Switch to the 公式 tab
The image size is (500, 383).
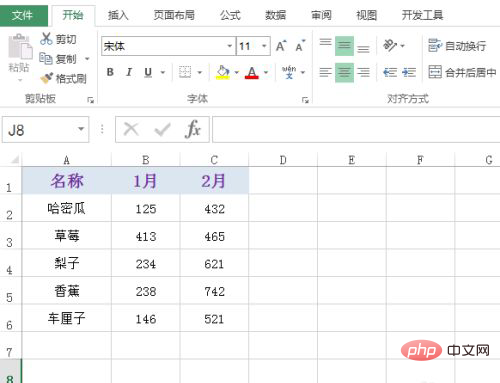pos(230,15)
